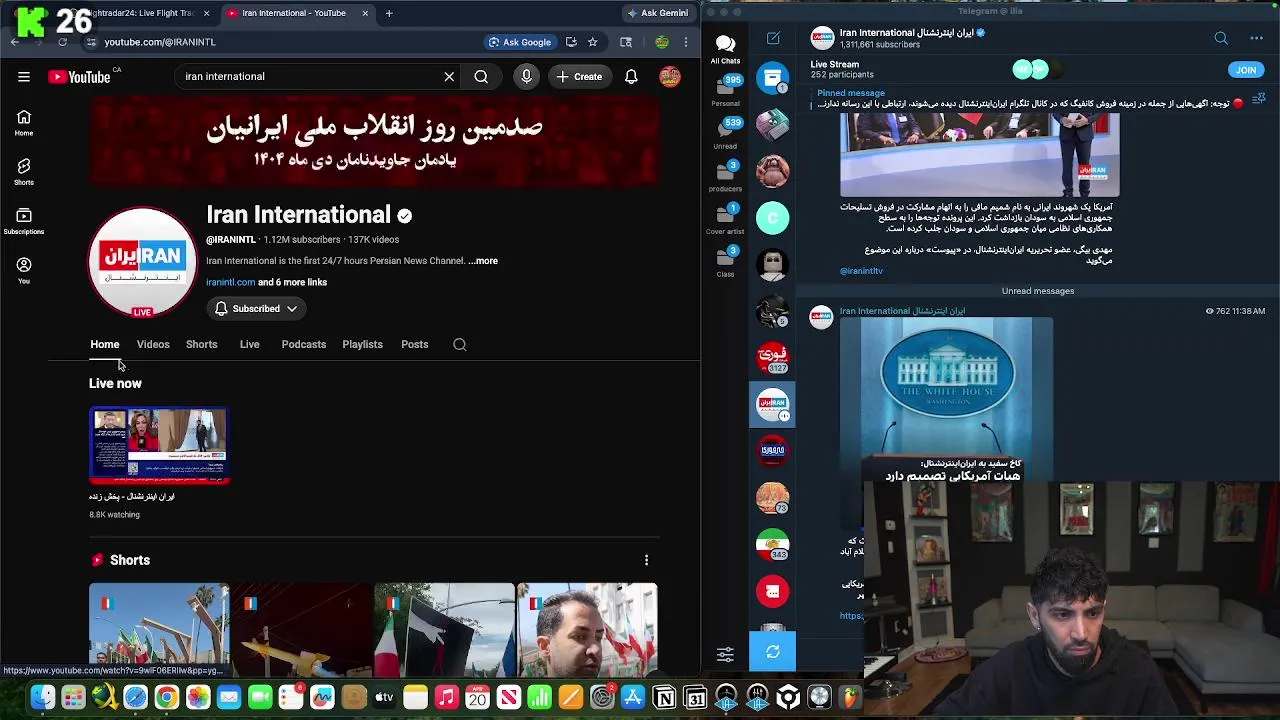Click the Chrome address bar URL
The image size is (1280, 720).
click(160, 42)
